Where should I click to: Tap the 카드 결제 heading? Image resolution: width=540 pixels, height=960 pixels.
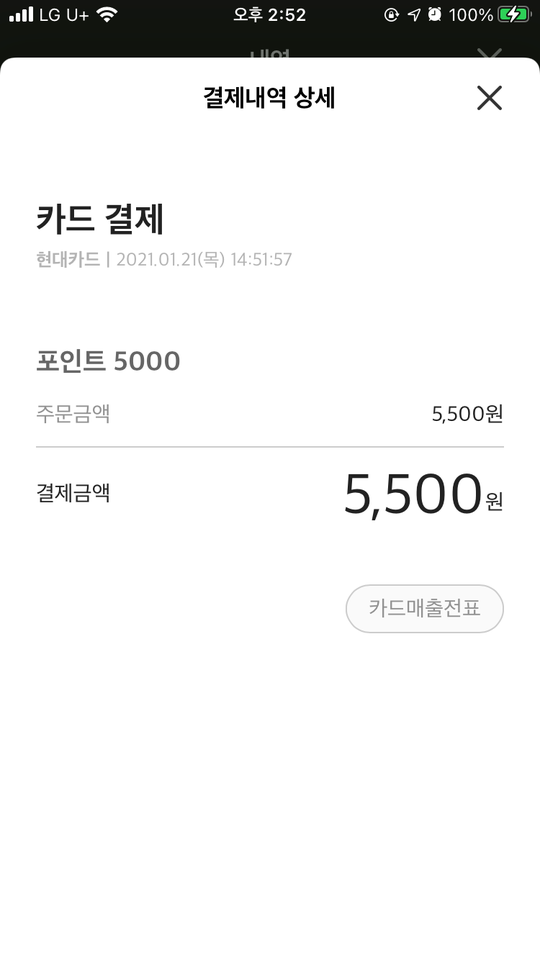pyautogui.click(x=100, y=219)
